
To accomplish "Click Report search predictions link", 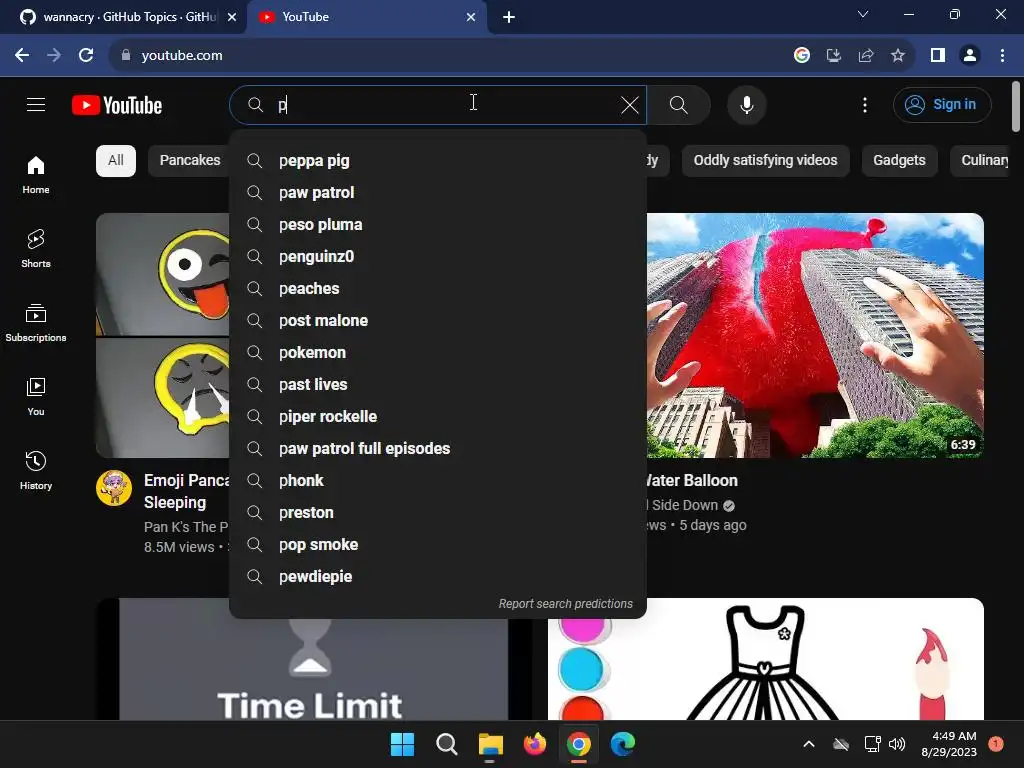I will (x=566, y=604).
